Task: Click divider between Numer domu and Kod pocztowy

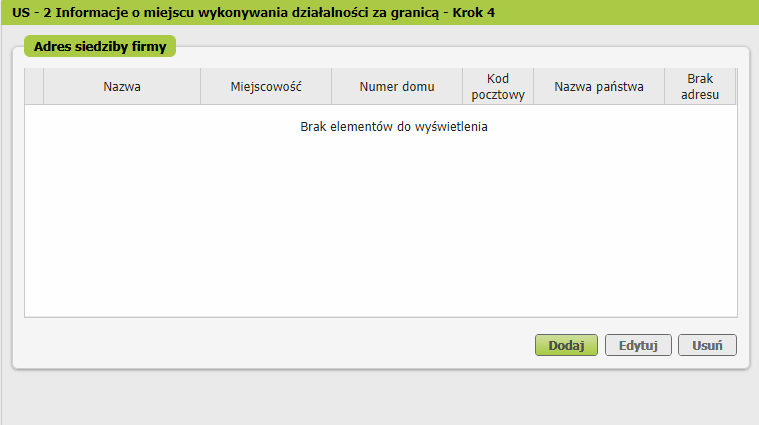Action: (463, 87)
